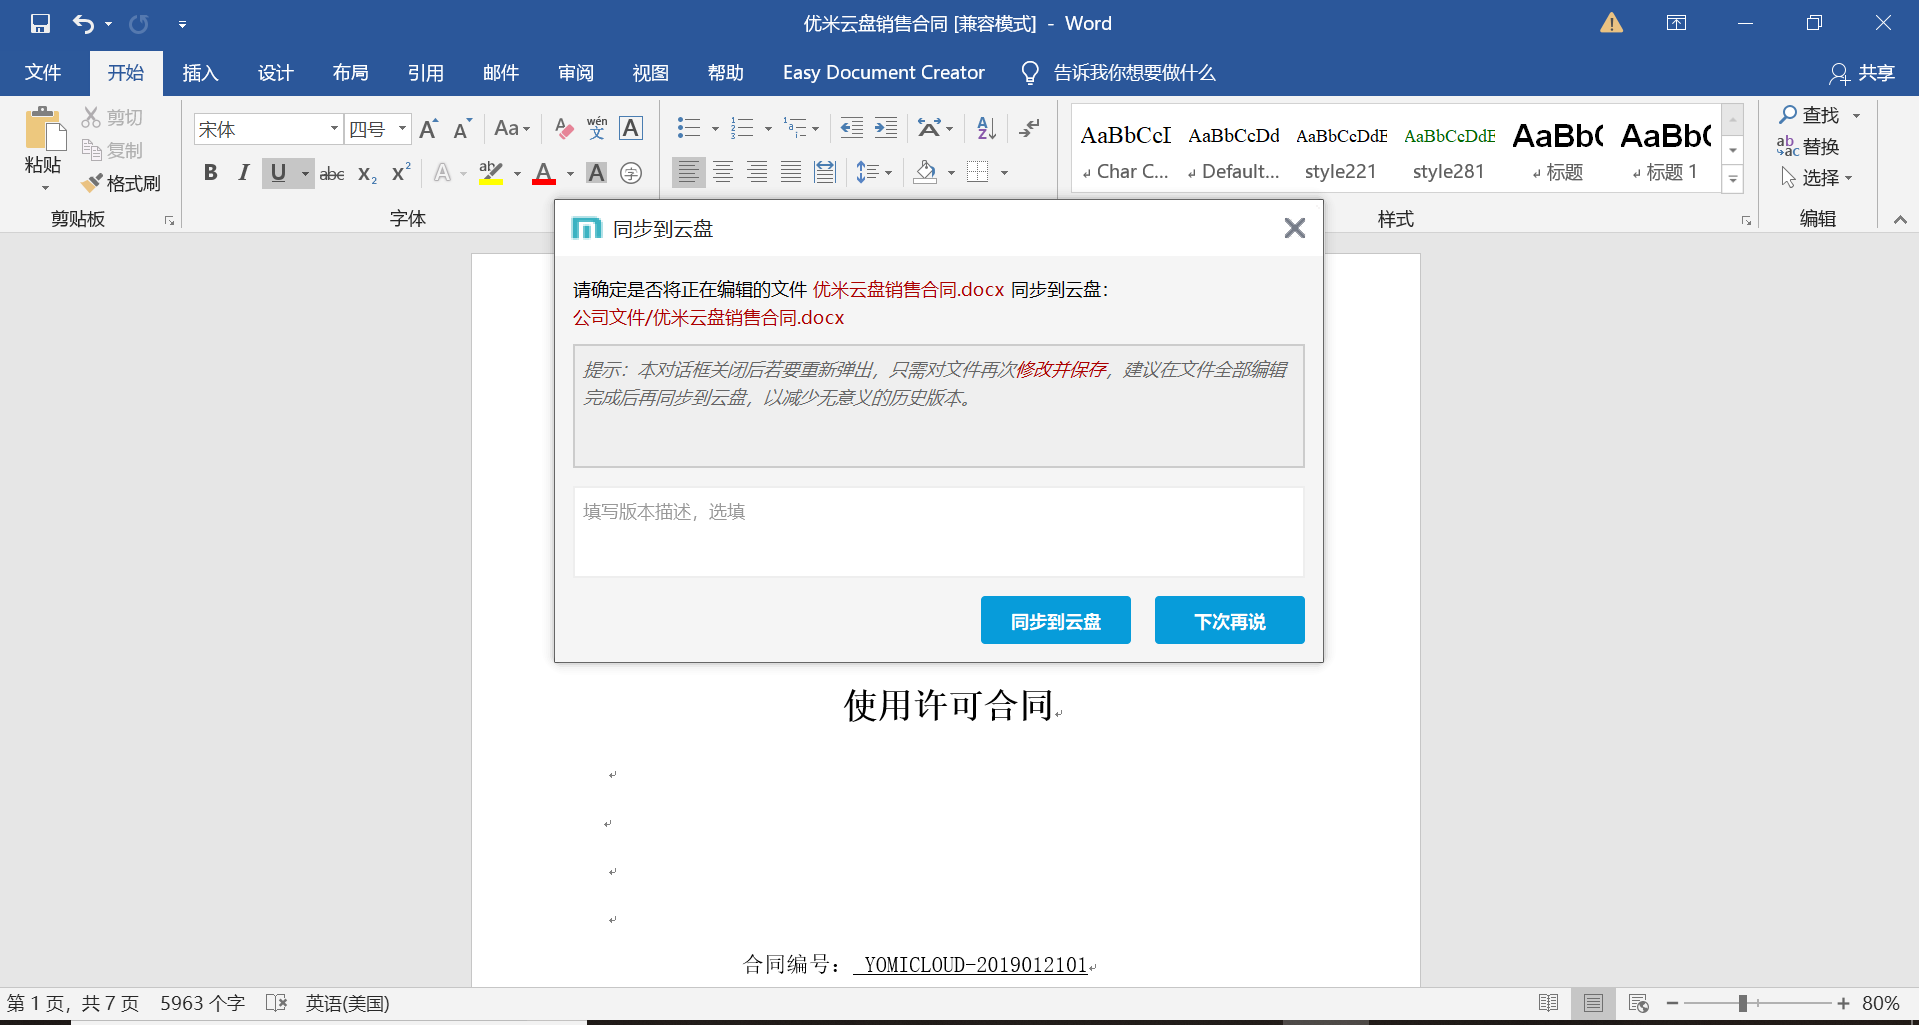Select the Format Painter tool
The height and width of the screenshot is (1025, 1919).
(121, 183)
